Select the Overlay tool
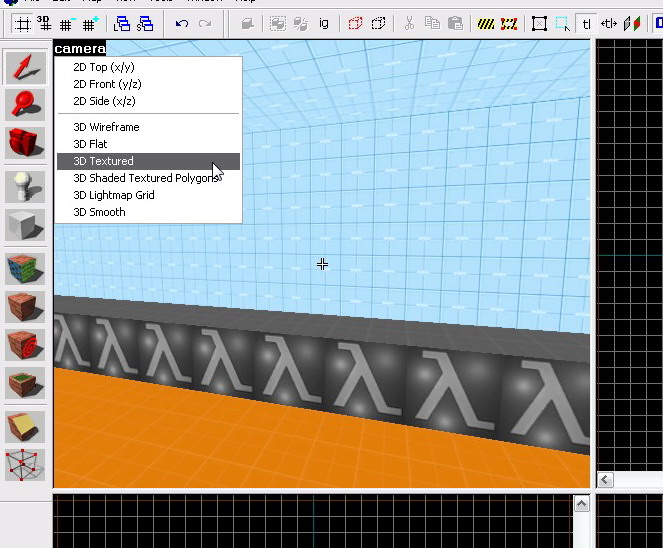 coord(25,383)
